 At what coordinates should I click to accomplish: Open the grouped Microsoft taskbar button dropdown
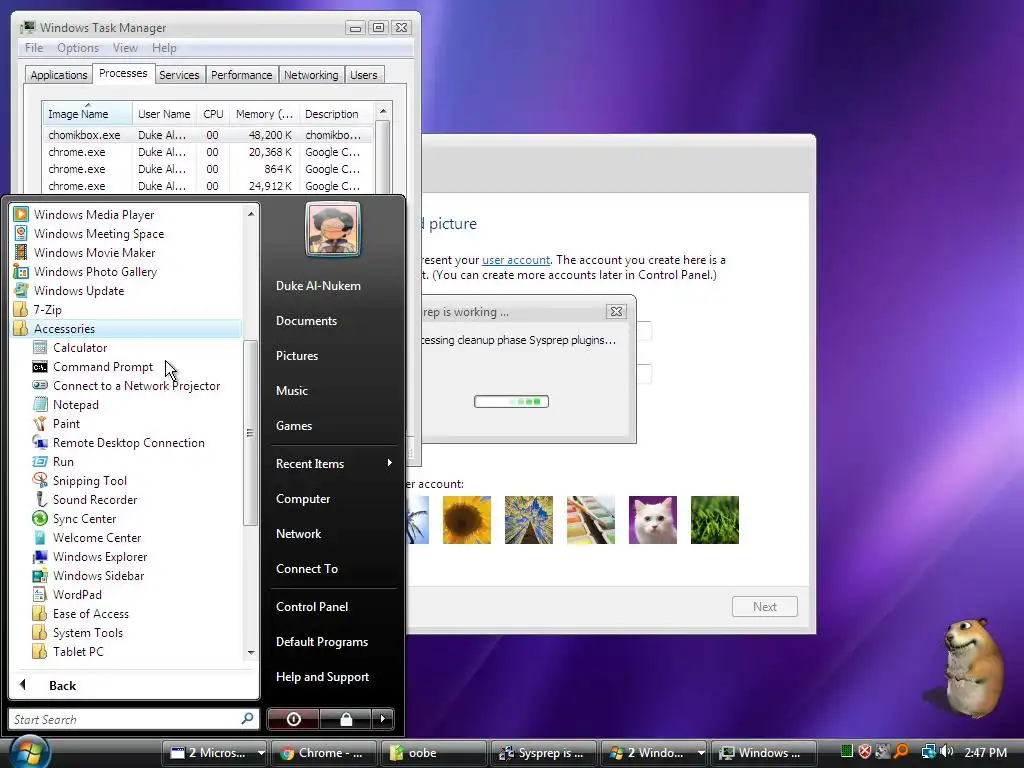[261, 752]
